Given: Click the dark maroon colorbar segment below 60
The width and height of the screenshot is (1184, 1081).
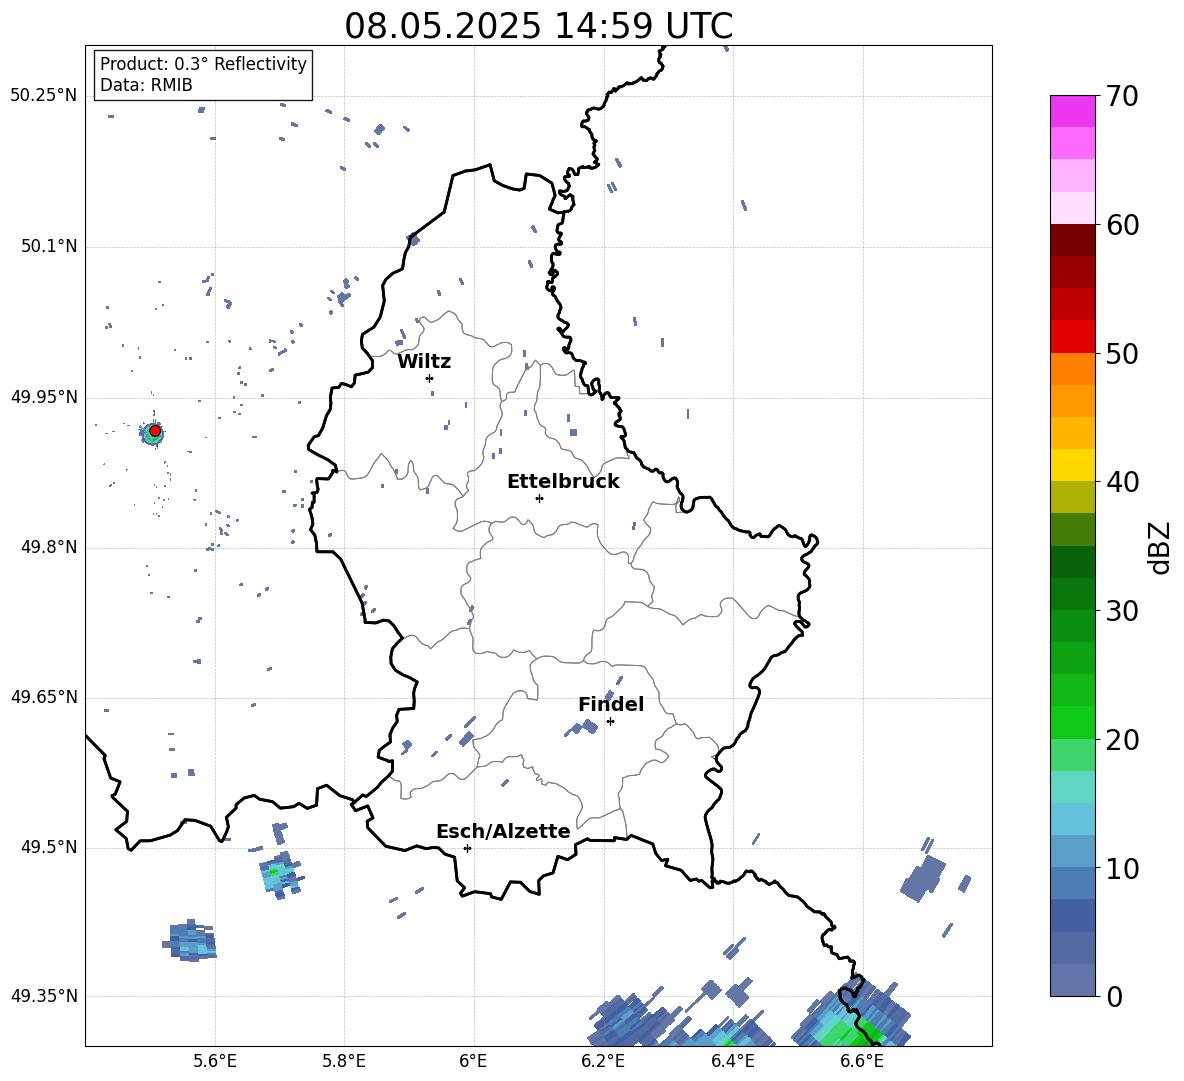Looking at the screenshot, I should tap(1072, 240).
